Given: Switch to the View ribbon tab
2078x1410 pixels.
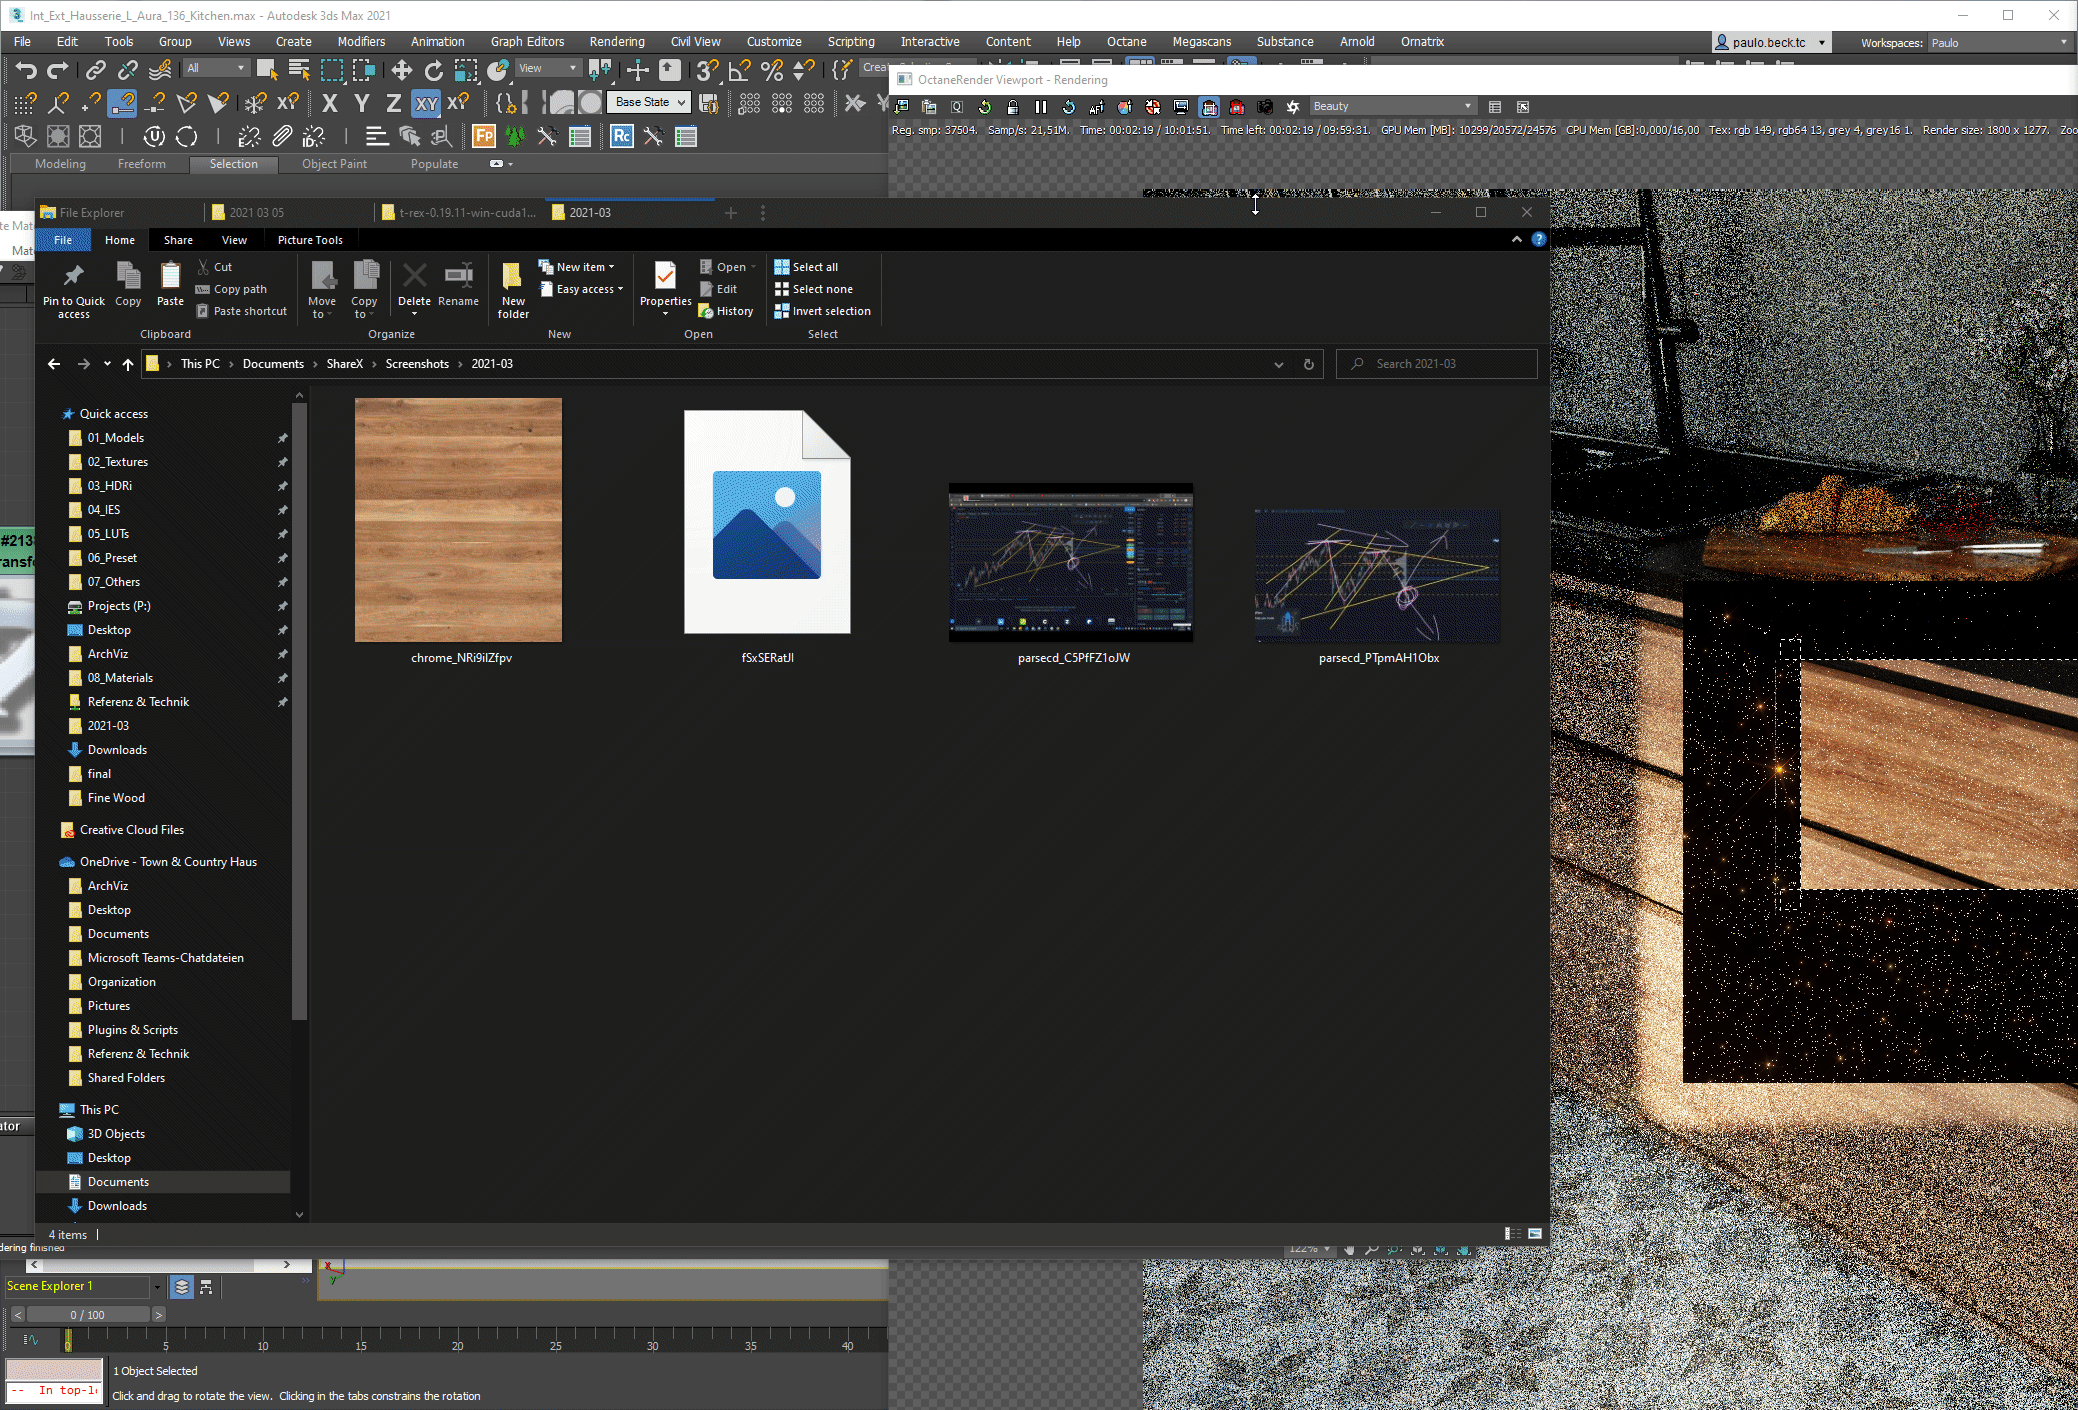Looking at the screenshot, I should pos(234,240).
